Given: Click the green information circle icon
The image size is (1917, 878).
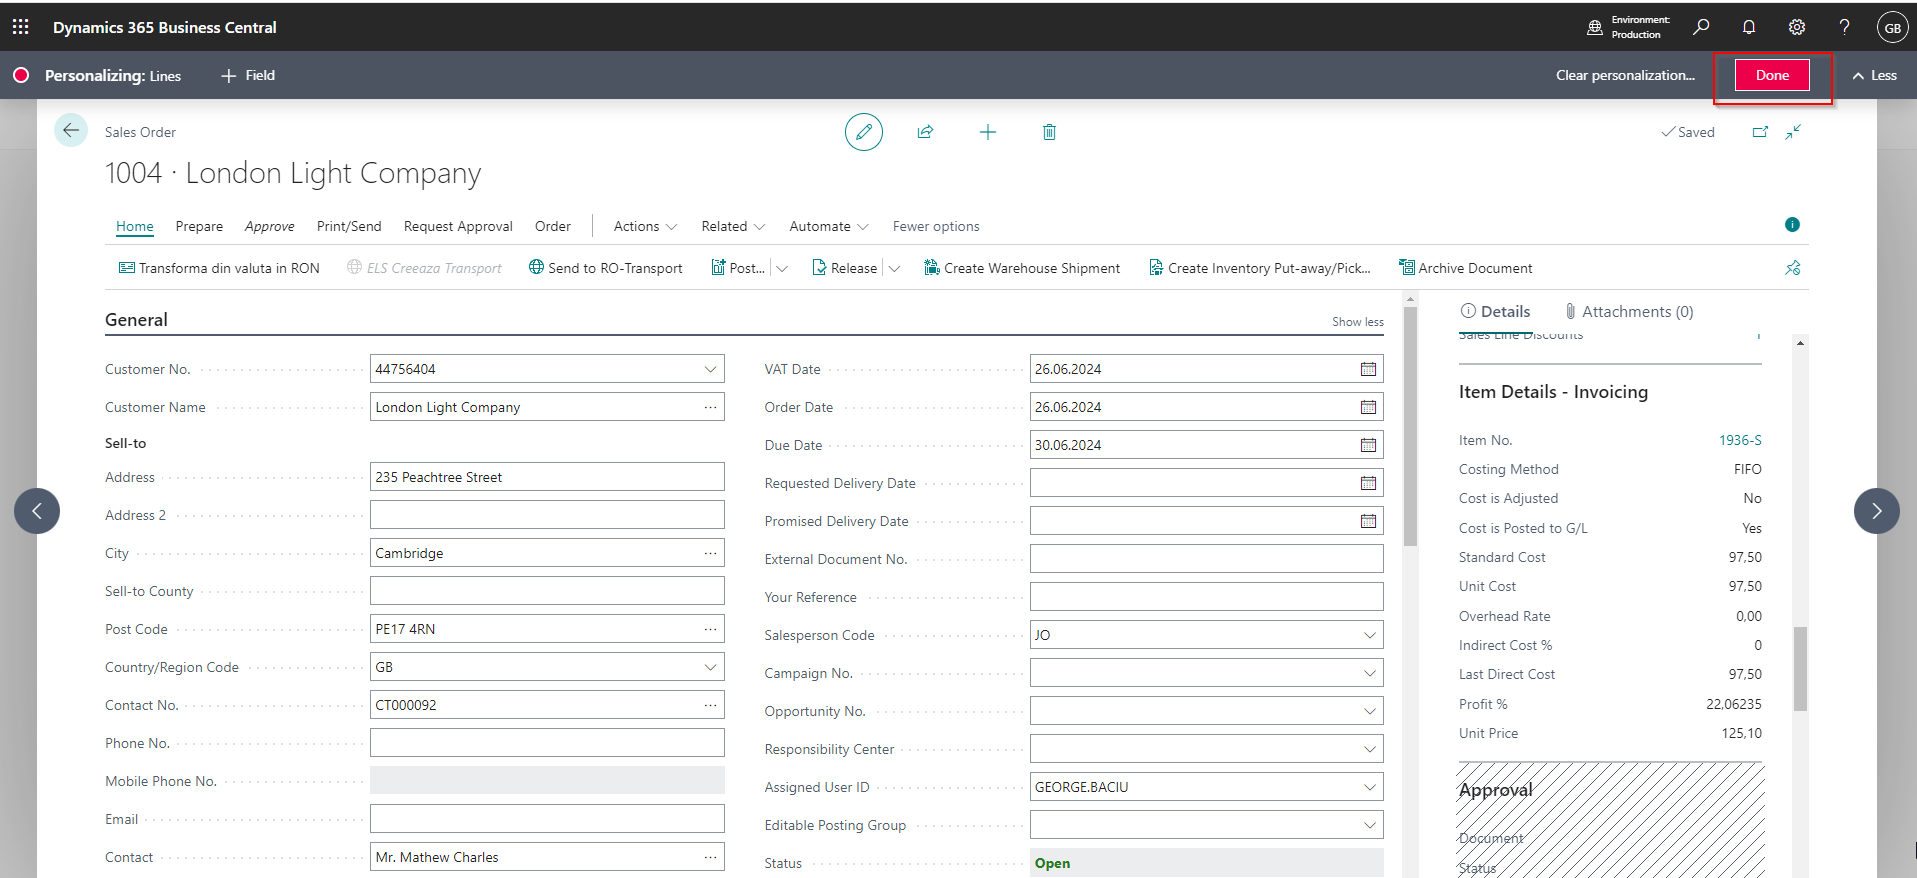Looking at the screenshot, I should click(x=1792, y=225).
